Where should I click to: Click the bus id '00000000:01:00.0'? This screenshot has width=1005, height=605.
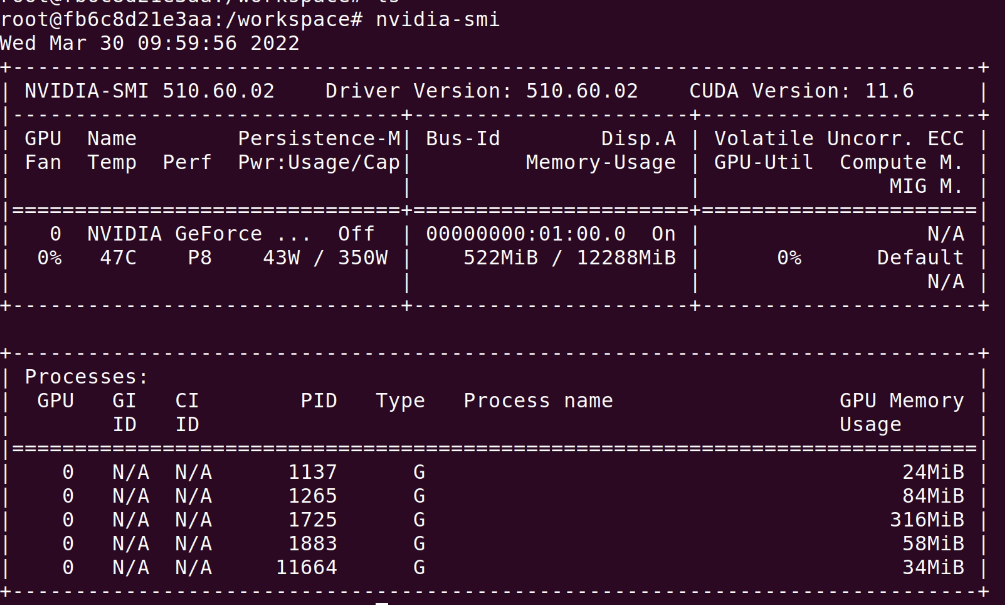click(526, 234)
